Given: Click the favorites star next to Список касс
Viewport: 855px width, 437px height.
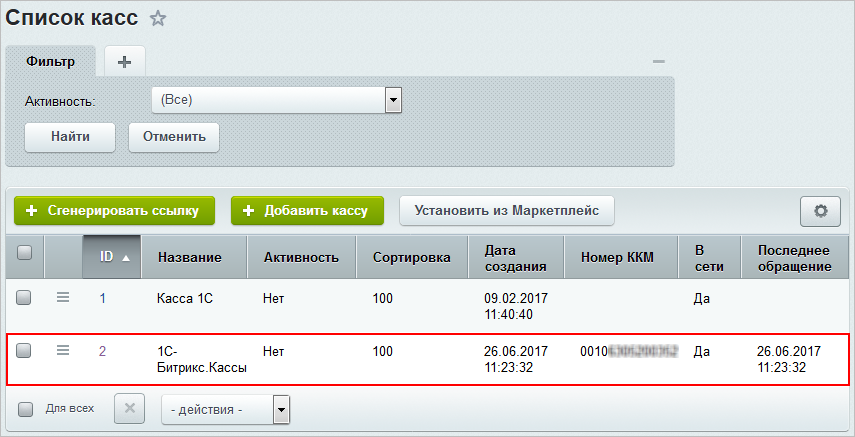Looking at the screenshot, I should pyautogui.click(x=158, y=18).
